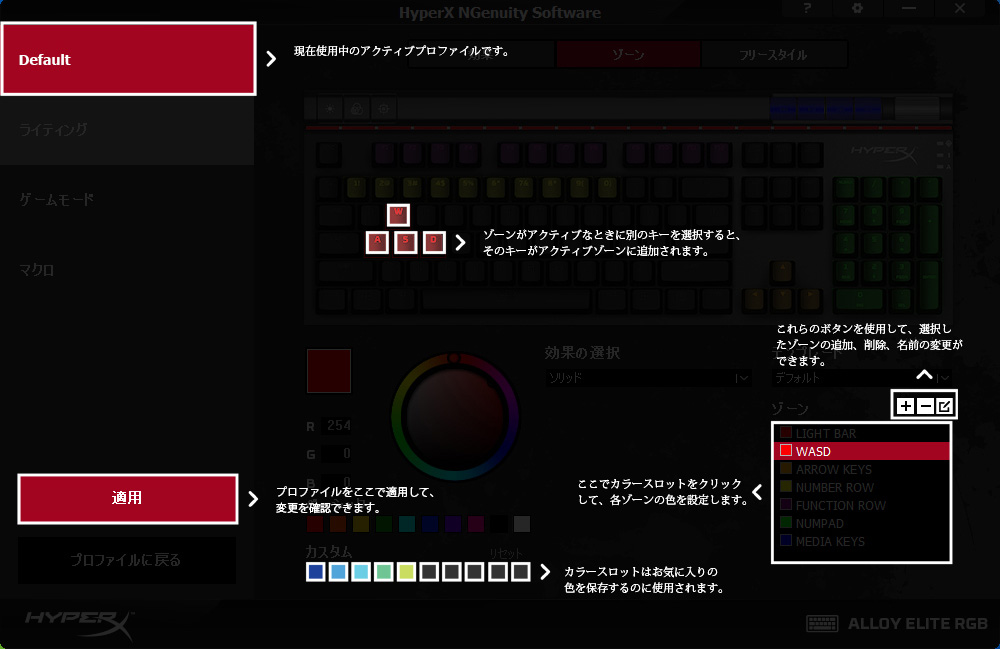The image size is (1000, 649).
Task: Apply the profile with the 適用 button
Action: tap(128, 499)
